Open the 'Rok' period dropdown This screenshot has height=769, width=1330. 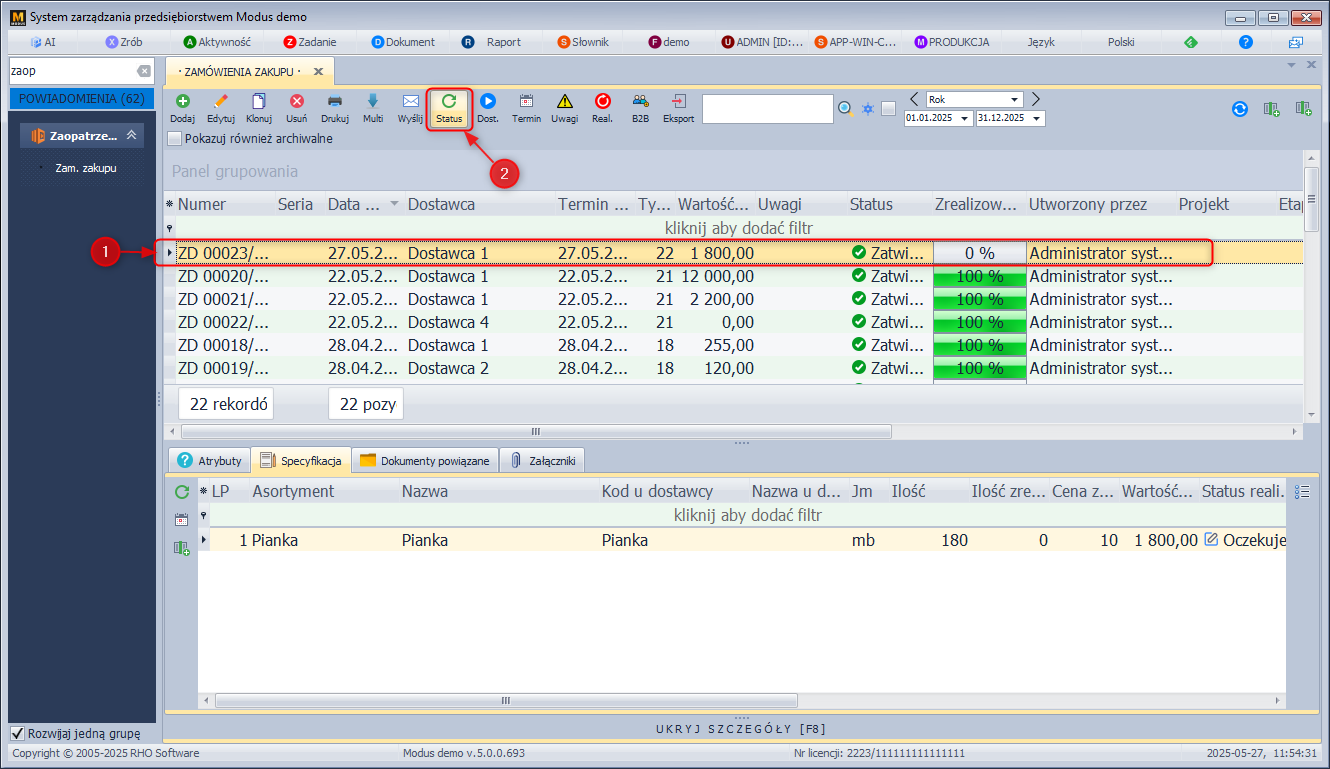tap(1015, 100)
